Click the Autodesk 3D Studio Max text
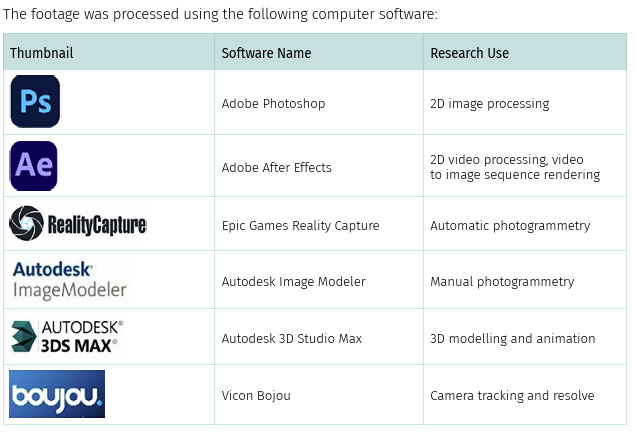 pos(291,339)
